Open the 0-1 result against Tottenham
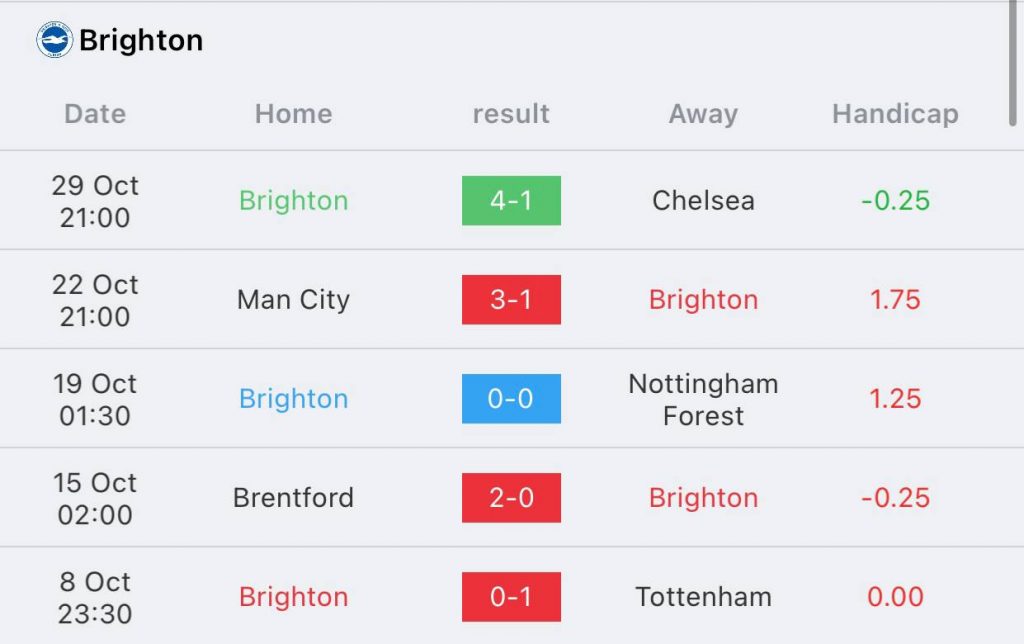This screenshot has height=644, width=1024. coord(511,597)
